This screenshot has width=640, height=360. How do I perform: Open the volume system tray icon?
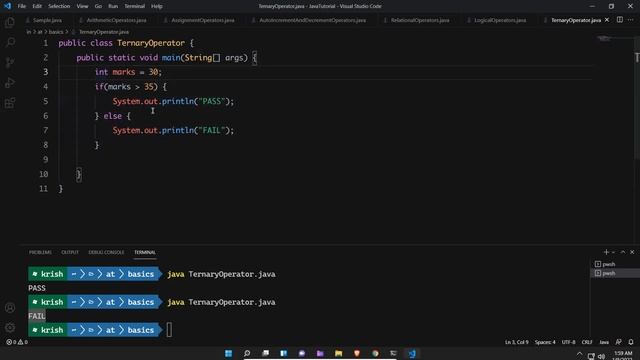point(601,356)
